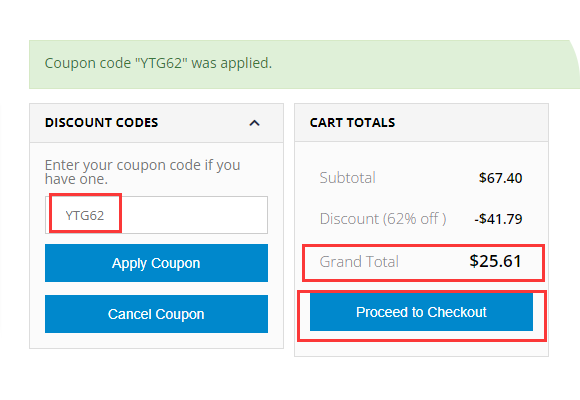Screen dimensions: 580x400
Task: Click the "YTG62" code in green banner
Action: 161,63
